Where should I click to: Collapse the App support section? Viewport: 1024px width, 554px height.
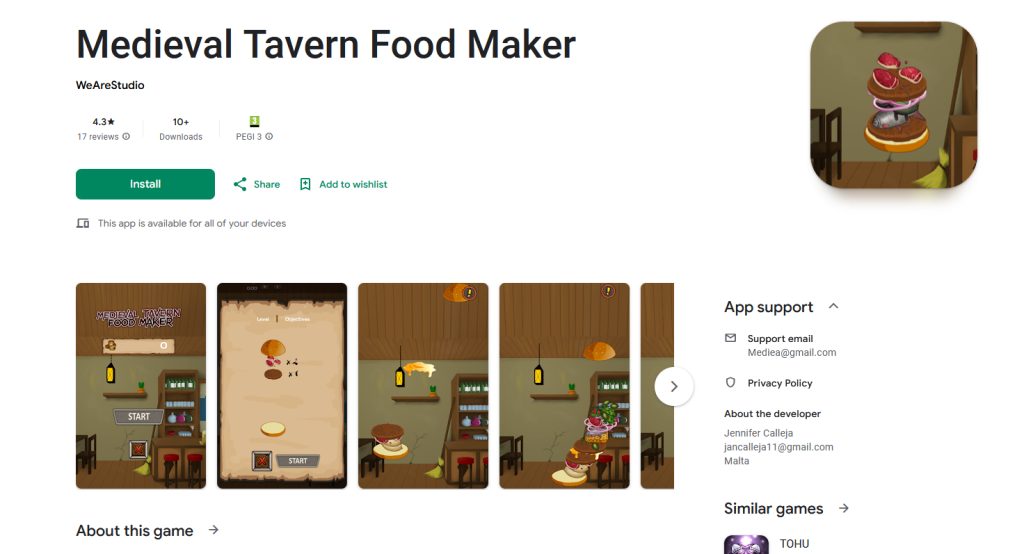pos(833,306)
